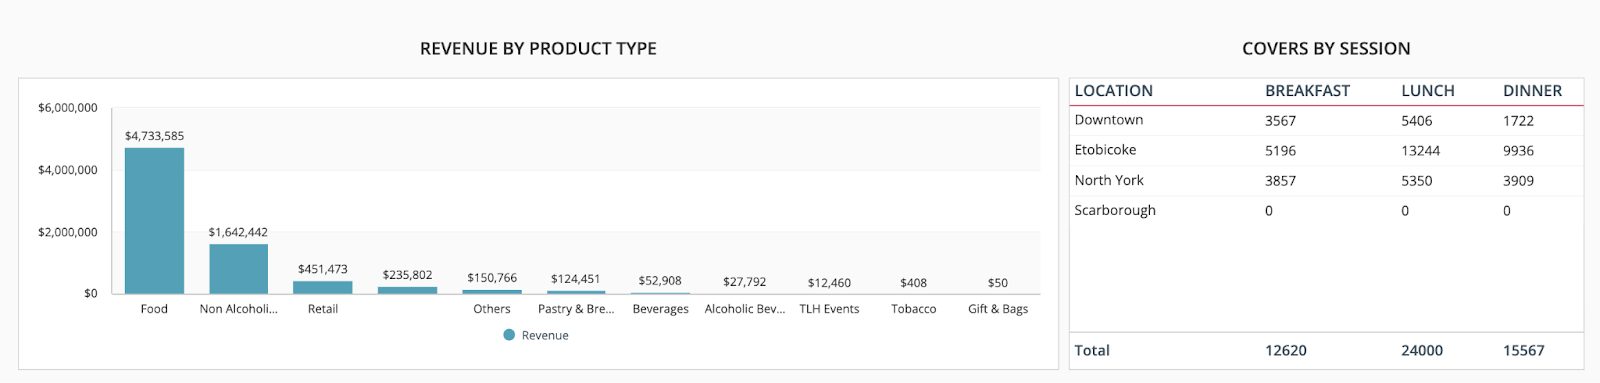Select the Downtown location row
Image resolution: width=1600 pixels, height=383 pixels.
point(1326,120)
